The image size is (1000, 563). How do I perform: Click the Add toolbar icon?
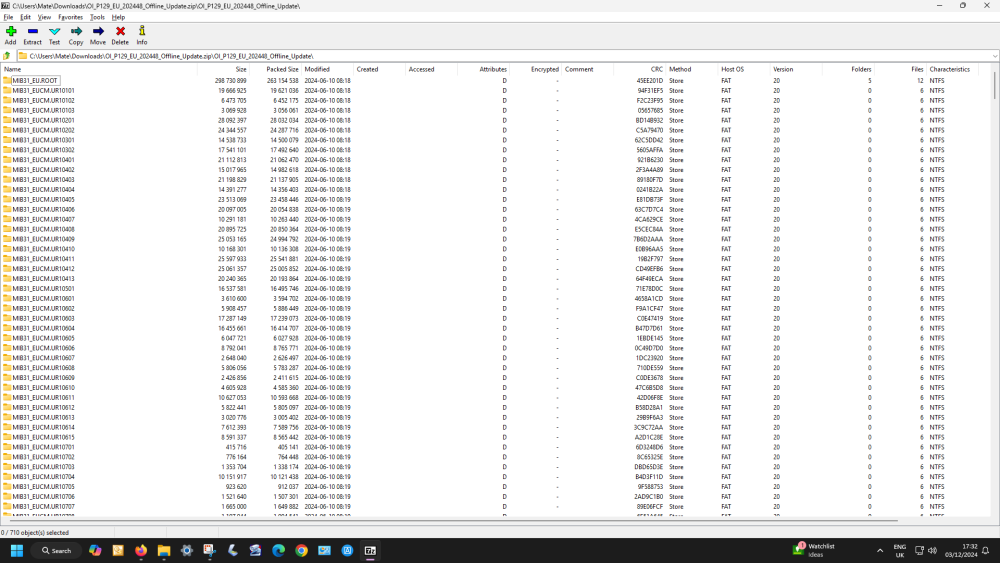[11, 35]
